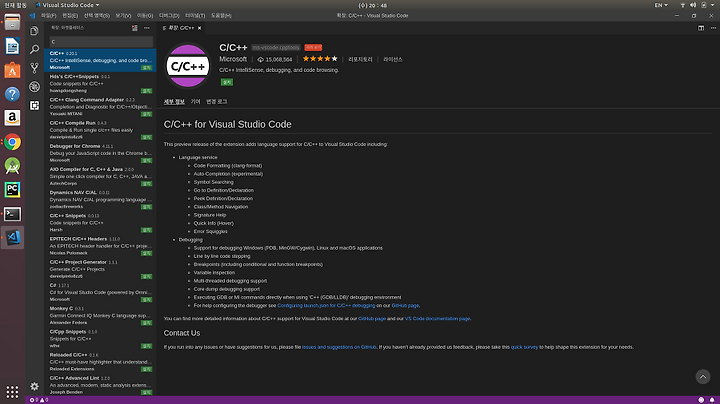Launch Android Studio from the dock
Viewport: 720px width, 404px height.
coord(12,166)
